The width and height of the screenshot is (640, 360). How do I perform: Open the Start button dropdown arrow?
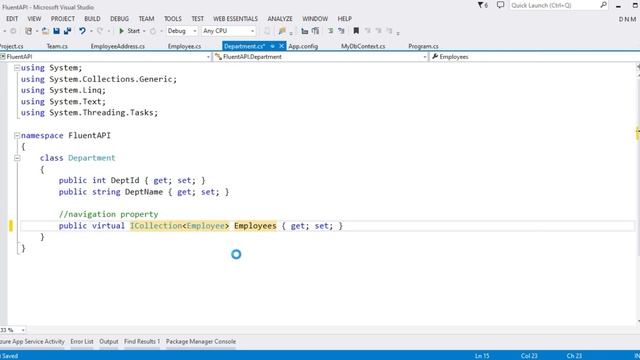(144, 31)
